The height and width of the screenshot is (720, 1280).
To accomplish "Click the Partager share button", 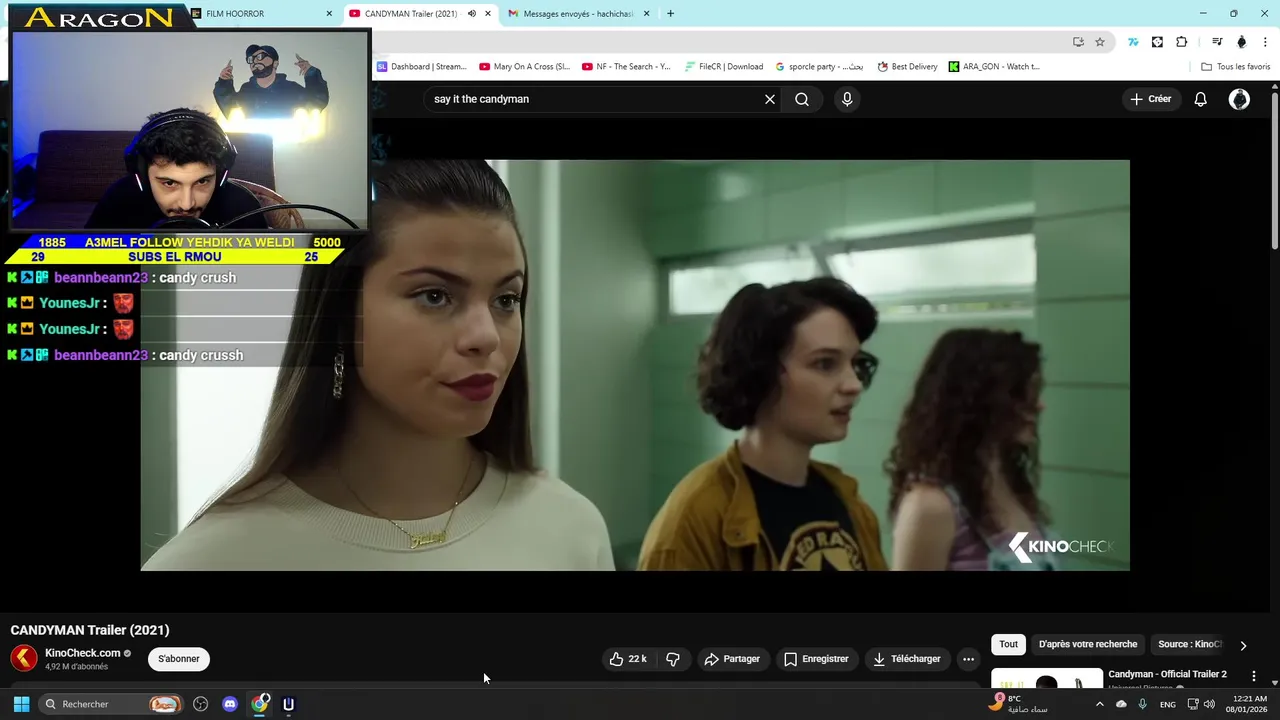I will (733, 659).
